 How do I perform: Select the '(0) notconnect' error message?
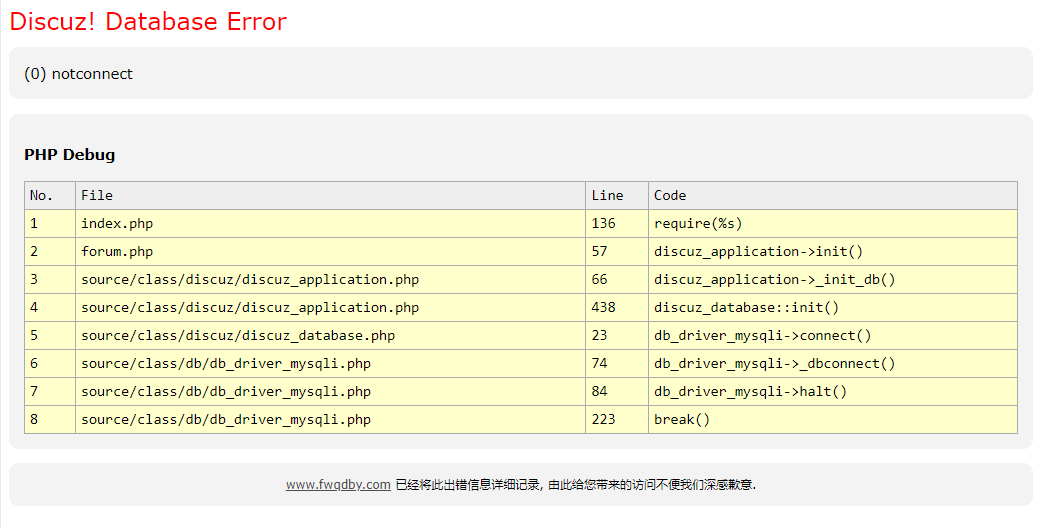(x=79, y=74)
